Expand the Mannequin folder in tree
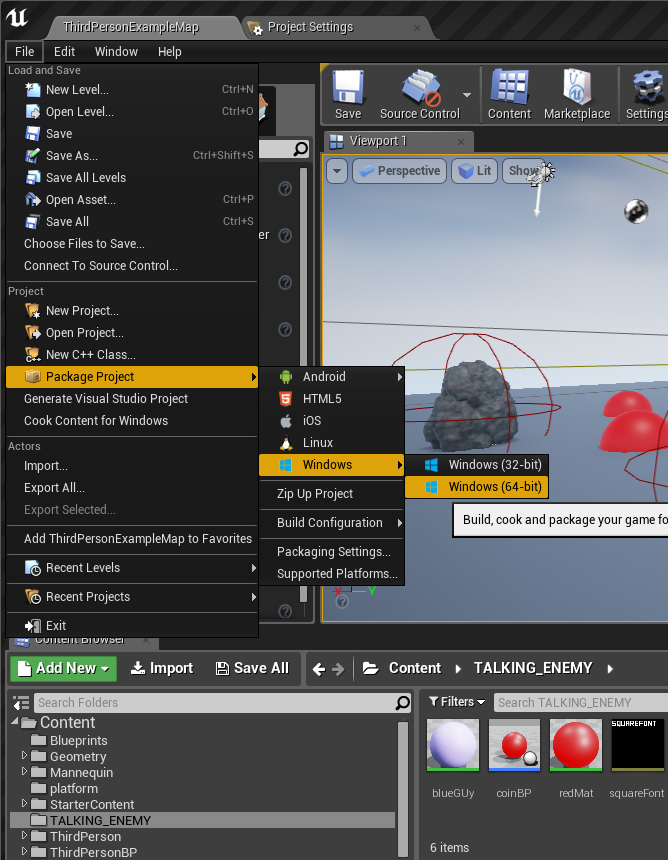The width and height of the screenshot is (668, 860). [25, 773]
